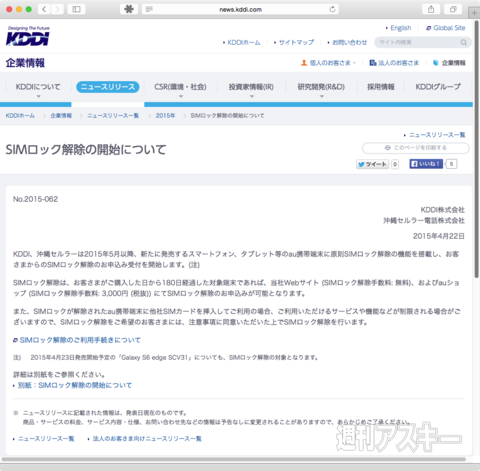Click the Facebook いいね! button
Image resolution: width=480 pixels, height=471 pixels.
426,164
